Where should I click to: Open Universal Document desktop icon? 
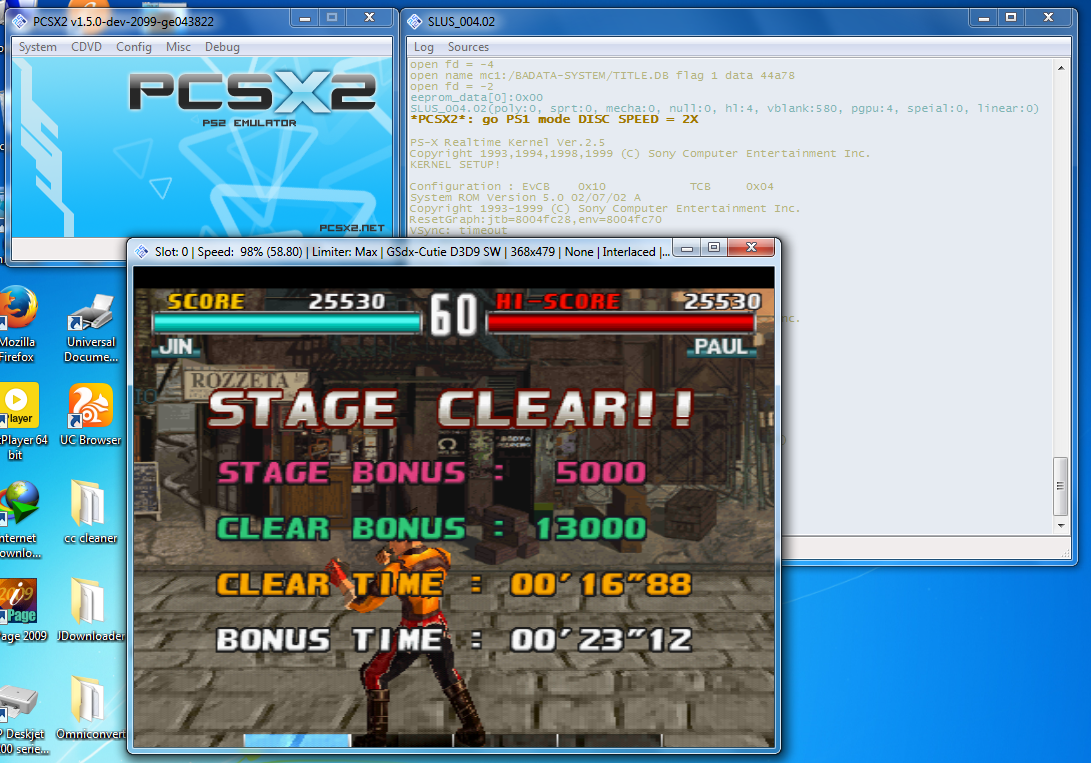click(x=90, y=327)
